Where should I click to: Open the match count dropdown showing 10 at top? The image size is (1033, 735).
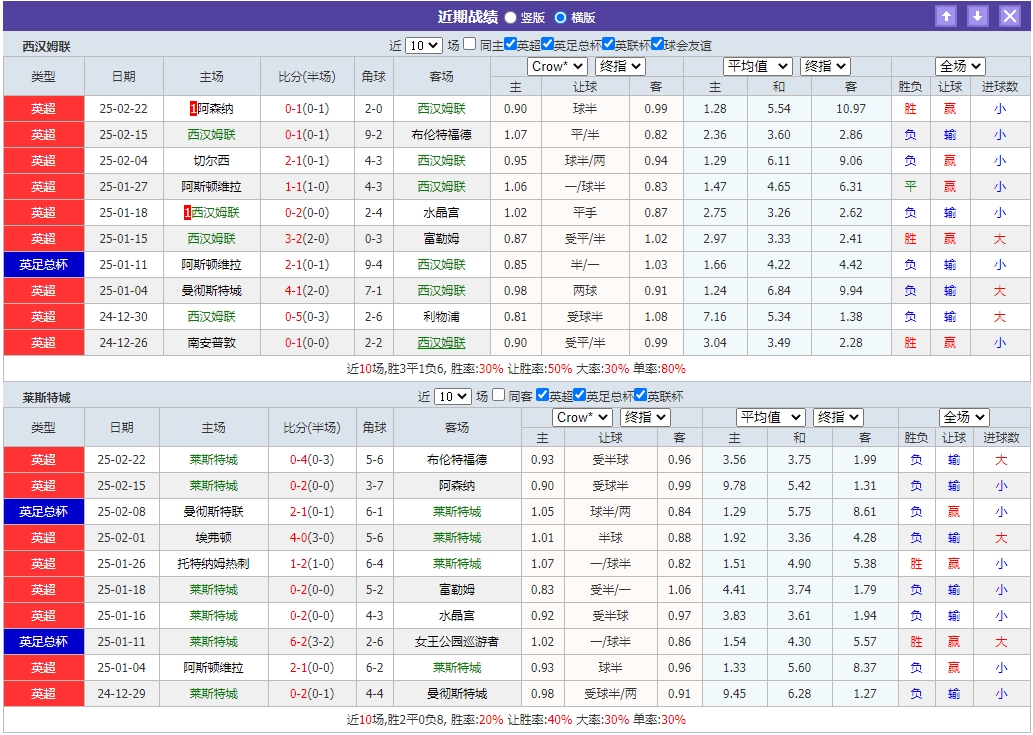[424, 43]
